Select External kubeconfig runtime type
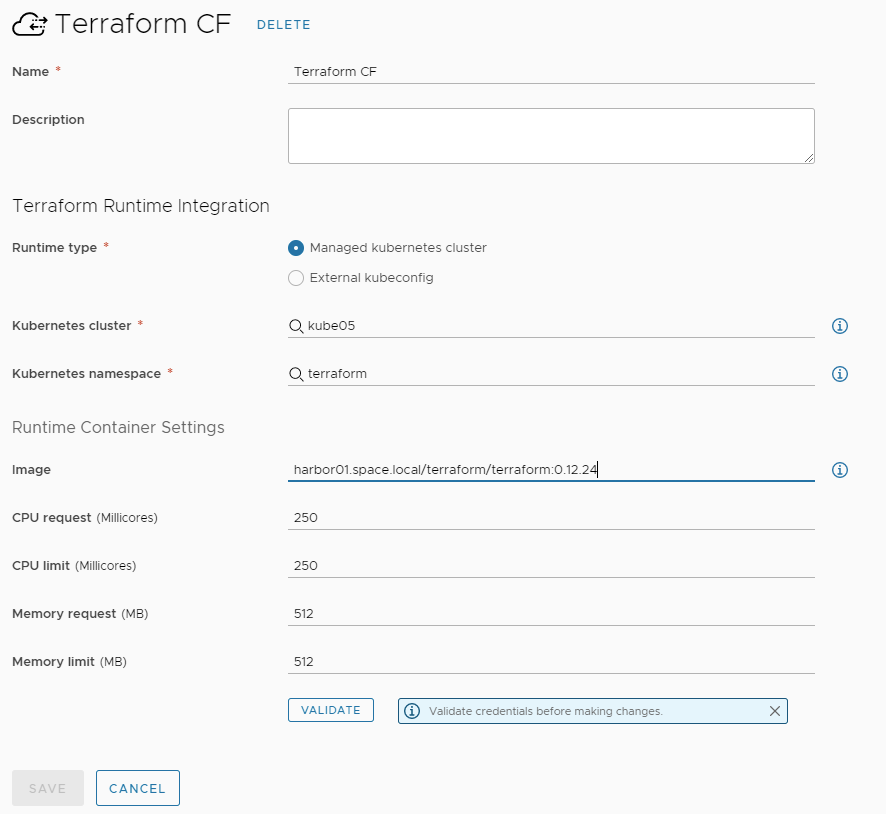The image size is (886, 814). point(296,278)
